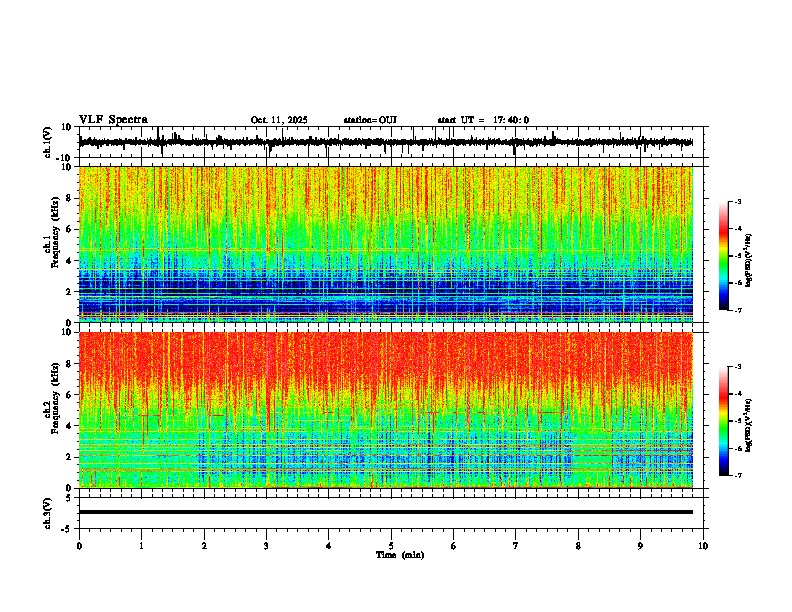Image resolution: width=792 pixels, height=612 pixels.
Task: Click the time axis end label "10"
Action: (703, 546)
